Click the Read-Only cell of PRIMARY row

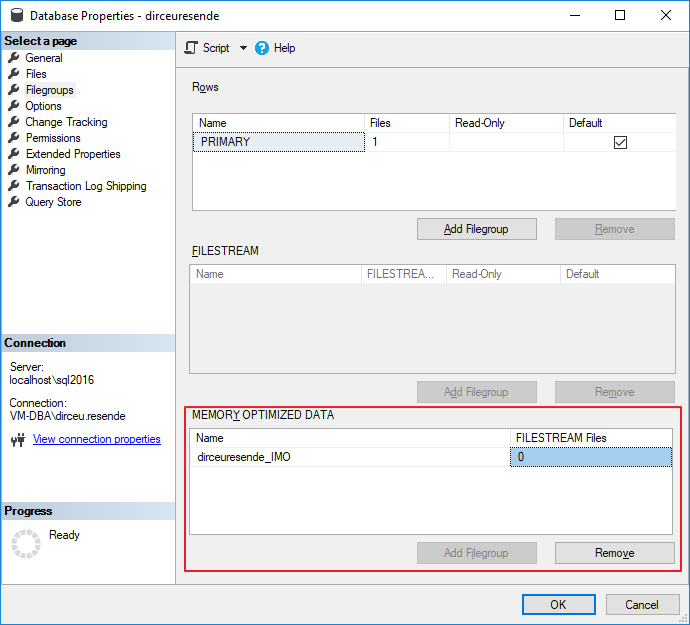point(506,142)
